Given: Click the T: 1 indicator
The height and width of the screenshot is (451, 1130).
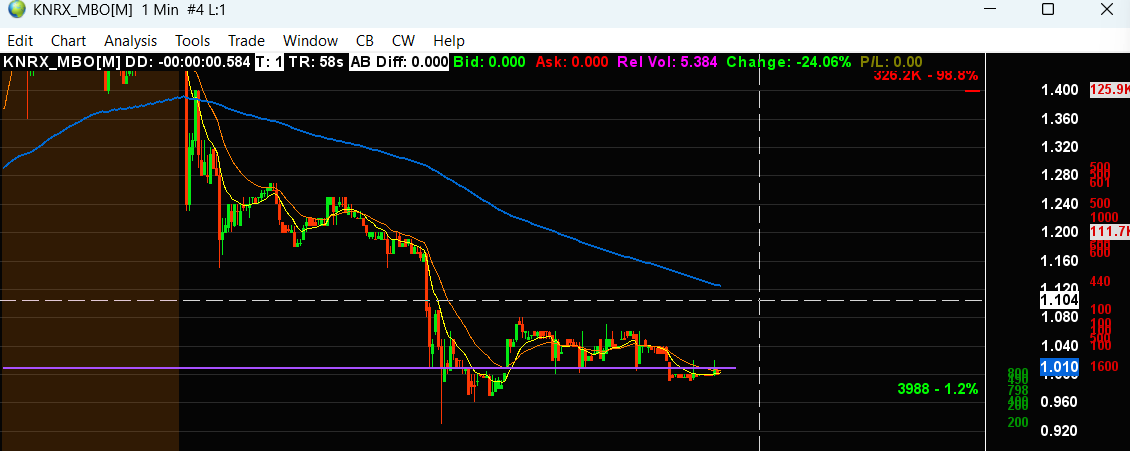Looking at the screenshot, I should point(269,62).
